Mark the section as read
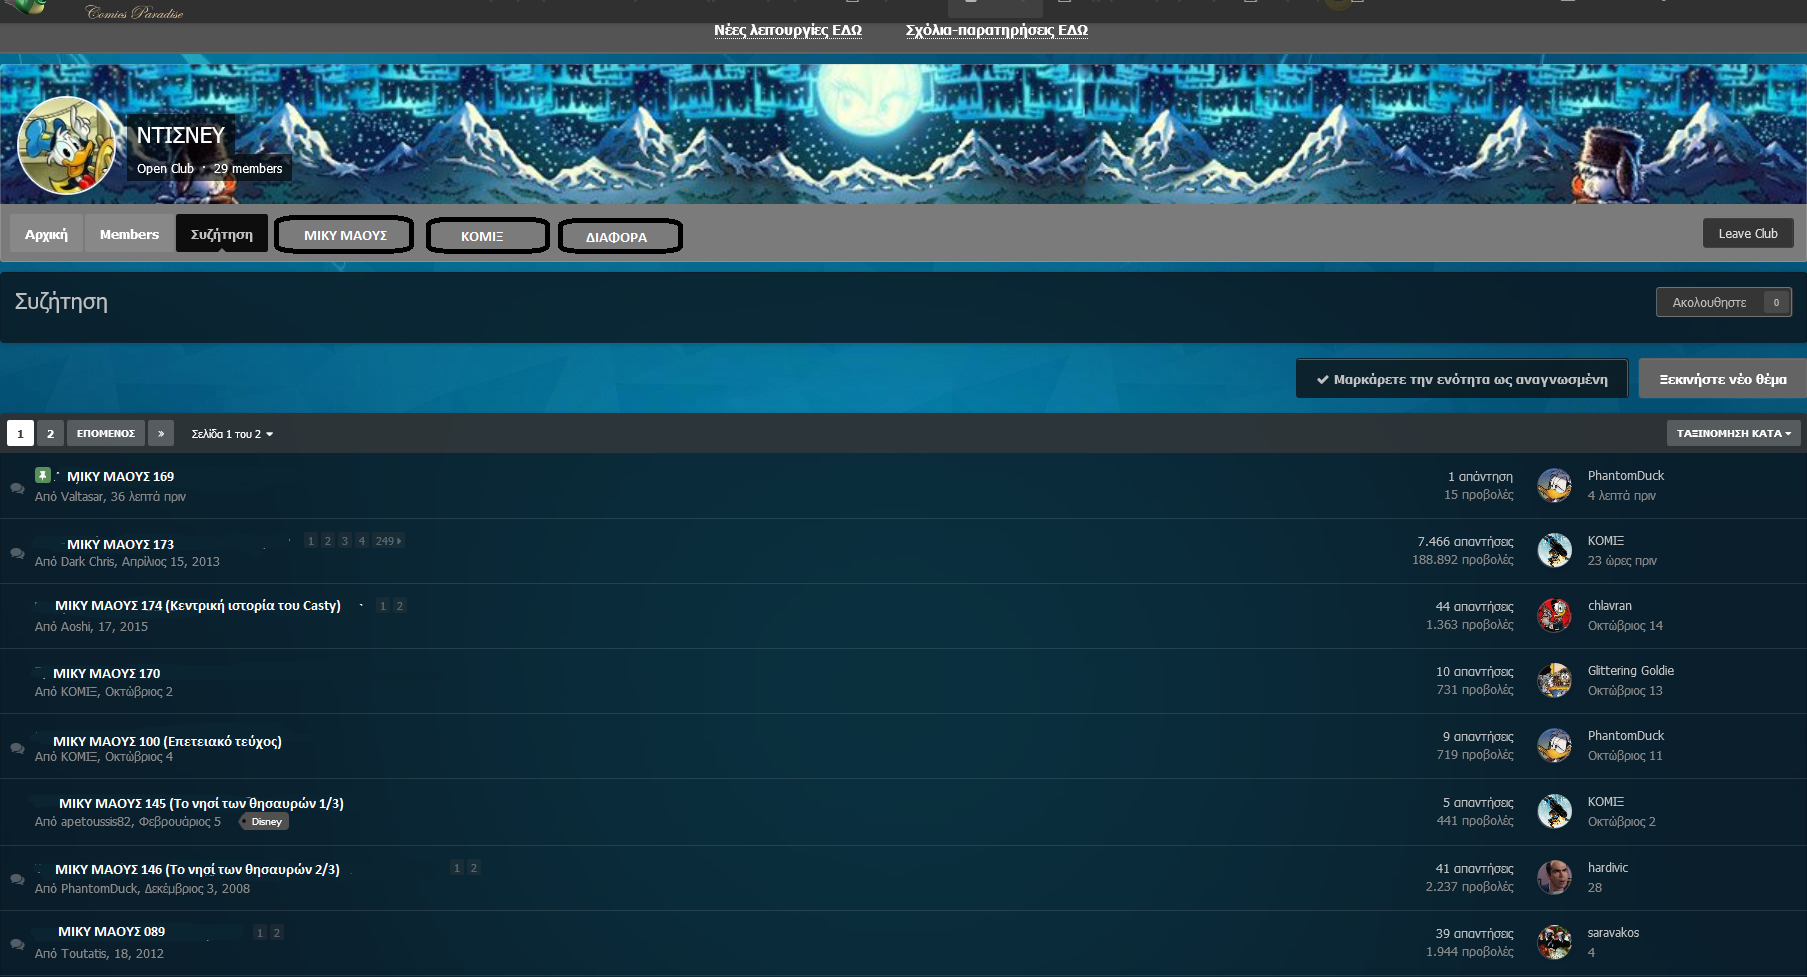 [x=1462, y=379]
